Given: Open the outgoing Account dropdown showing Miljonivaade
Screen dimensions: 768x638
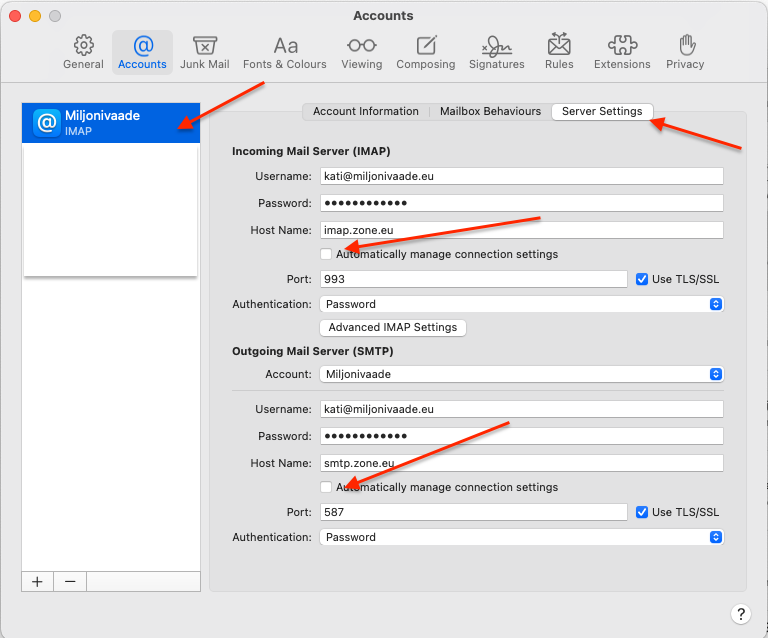Looking at the screenshot, I should click(521, 374).
